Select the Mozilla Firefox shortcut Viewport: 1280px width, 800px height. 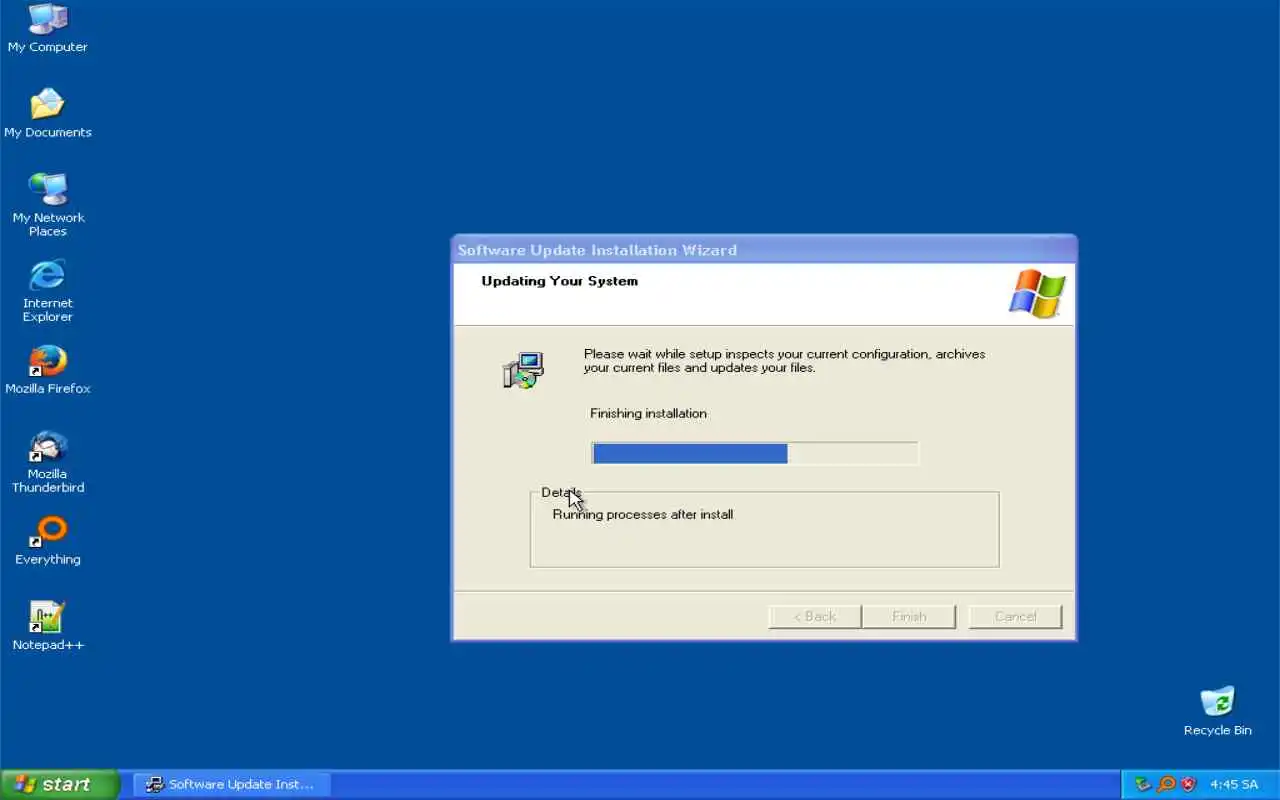(47, 370)
